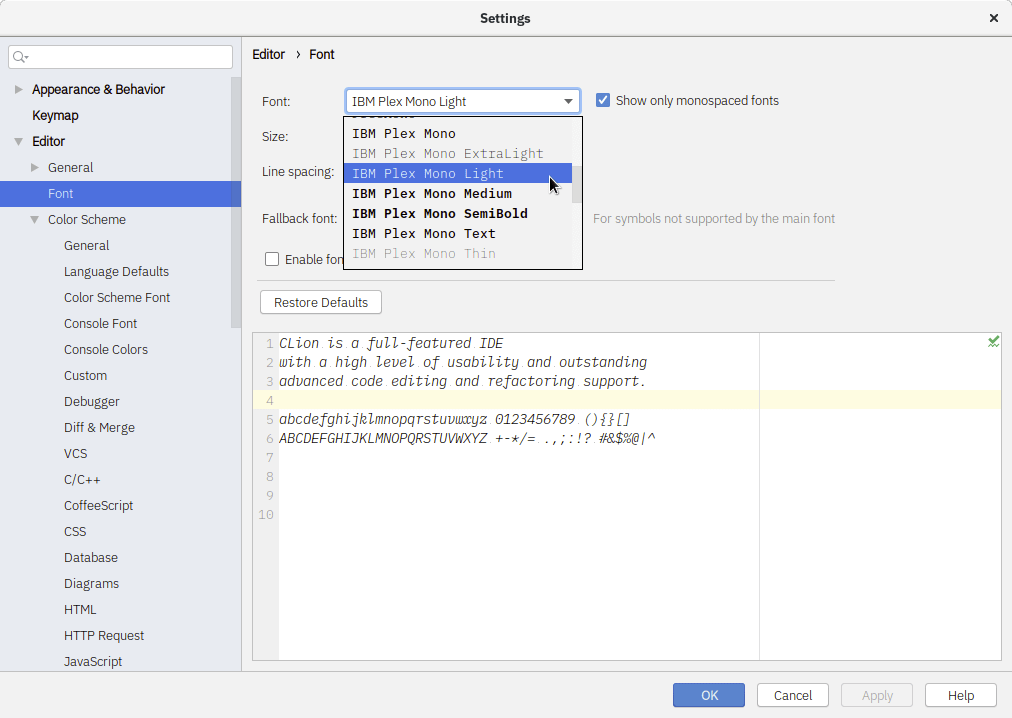Click the Restore Defaults button
Screen dimensions: 1012x718
320,302
